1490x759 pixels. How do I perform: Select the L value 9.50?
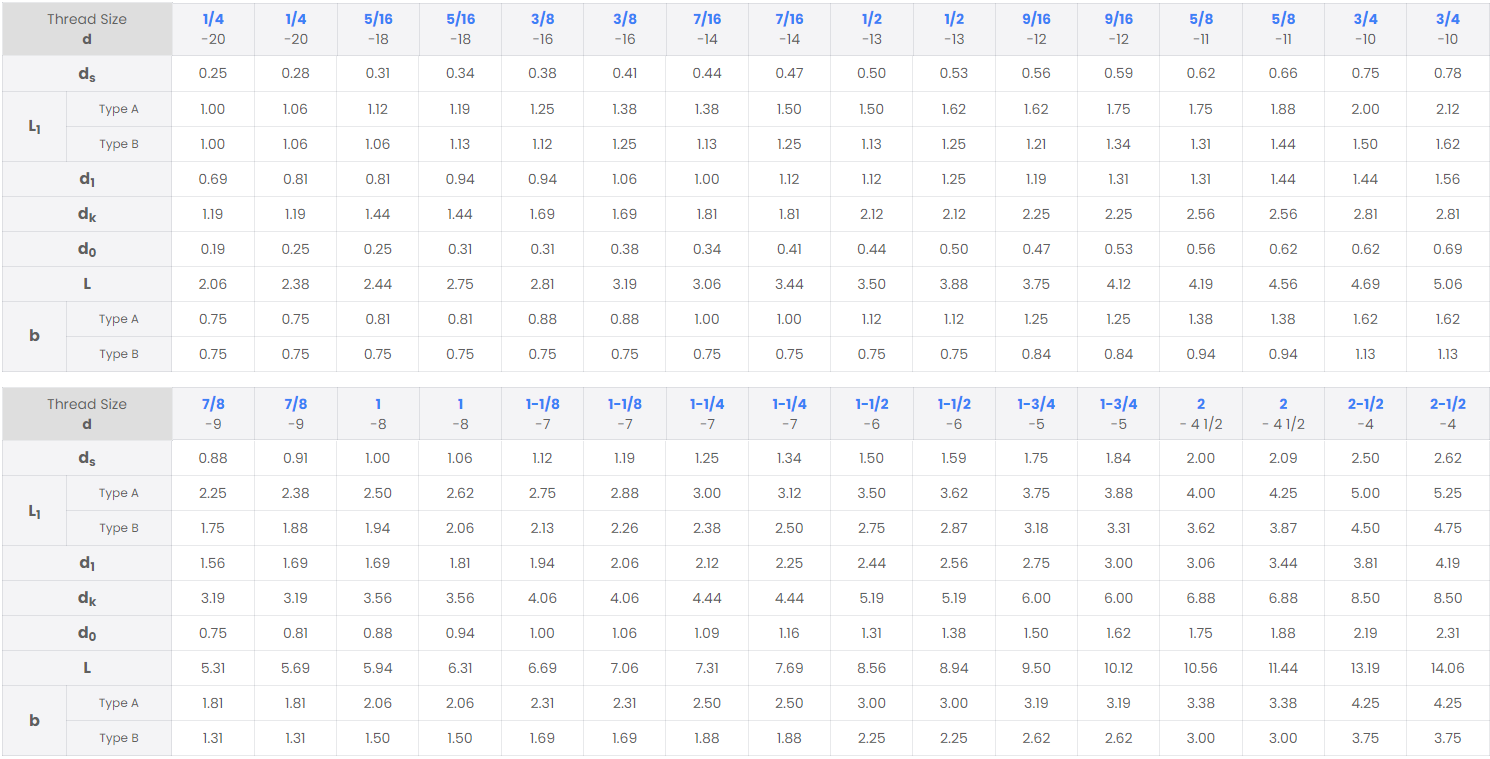point(1036,668)
